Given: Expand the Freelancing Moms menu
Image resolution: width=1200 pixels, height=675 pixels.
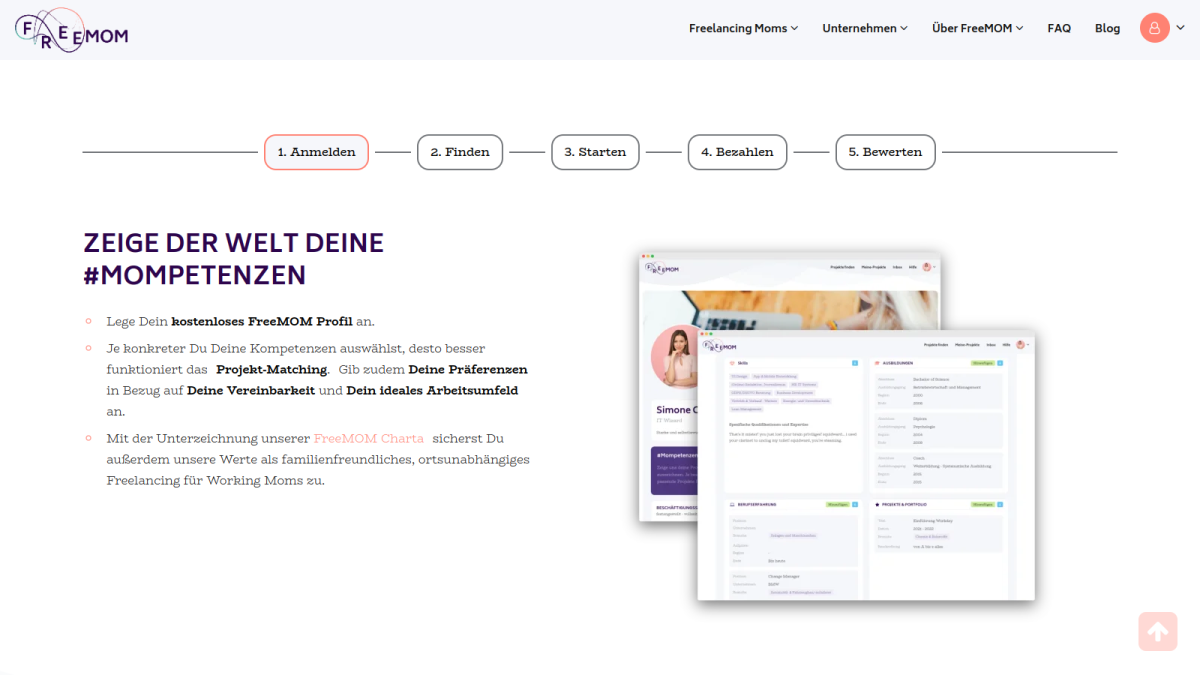Looking at the screenshot, I should point(743,28).
